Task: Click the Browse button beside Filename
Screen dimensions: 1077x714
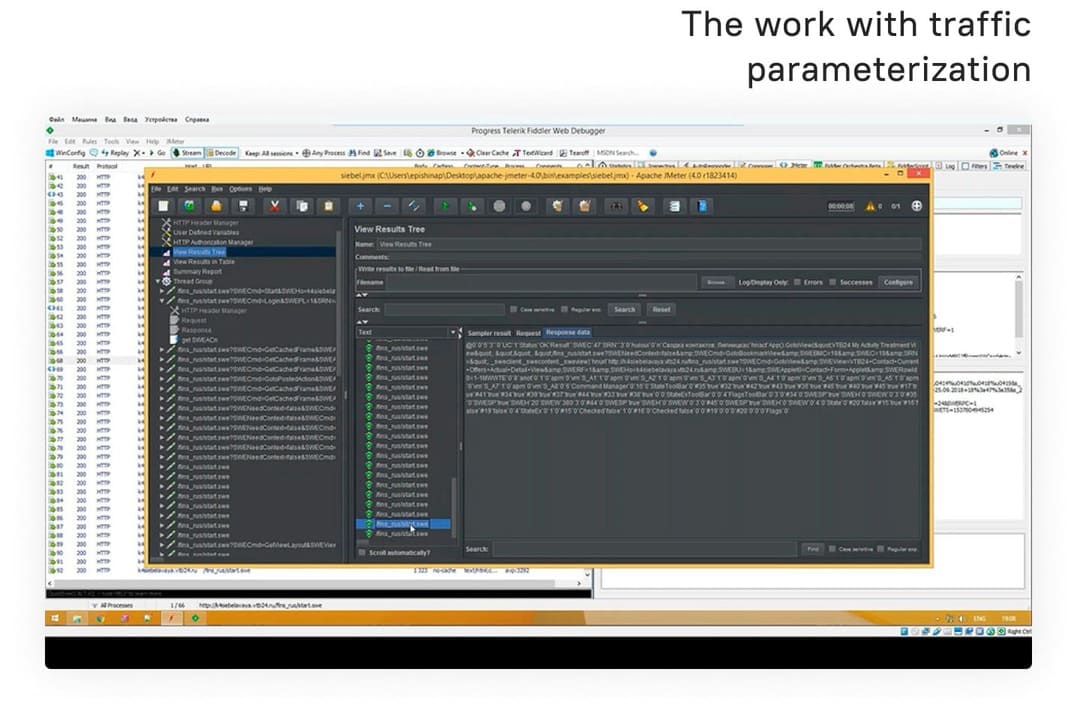Action: 716,282
